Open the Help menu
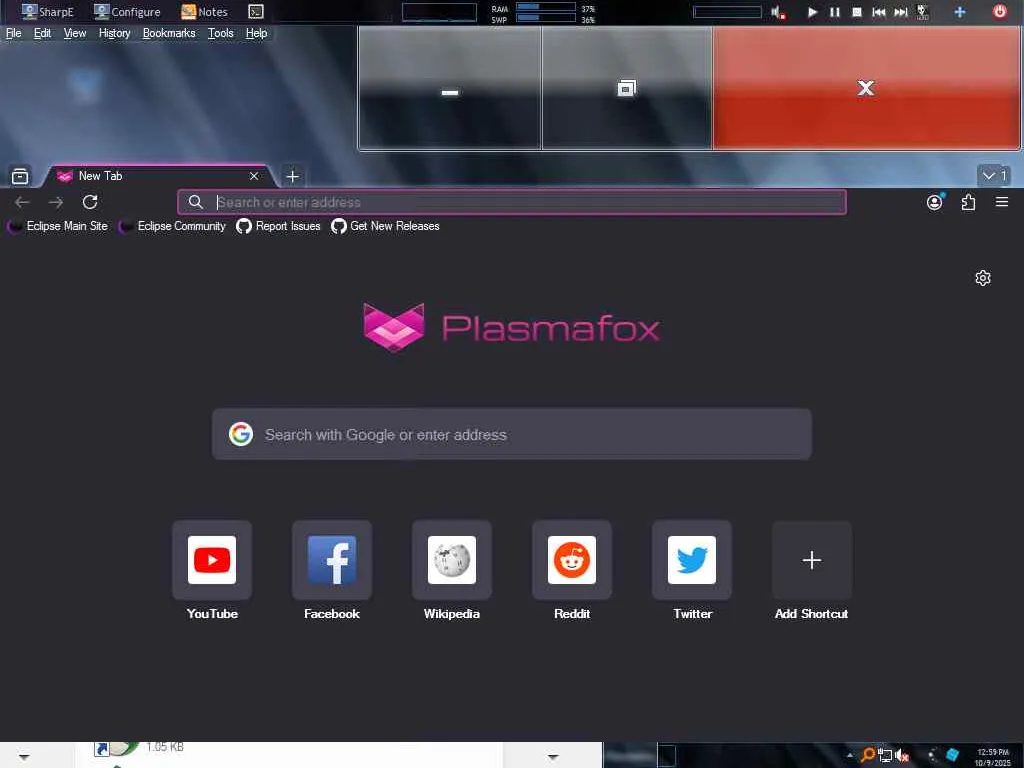Viewport: 1024px width, 768px height. 257,33
